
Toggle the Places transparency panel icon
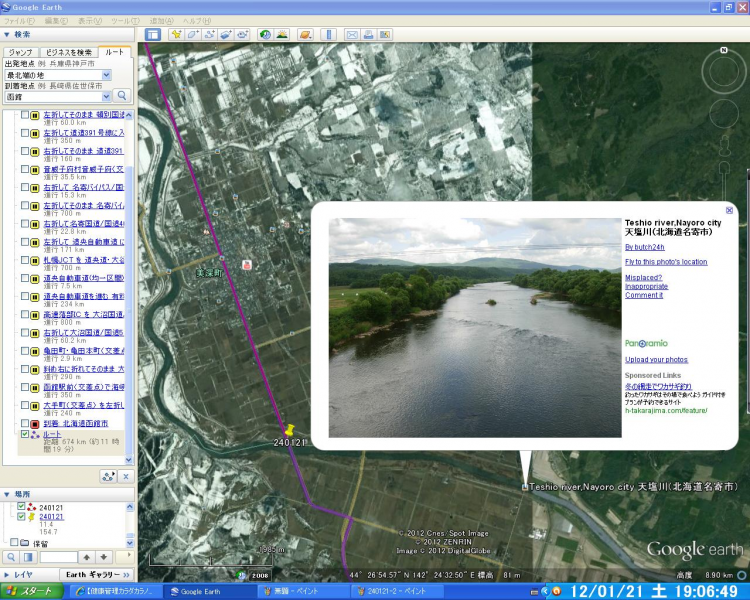[x=28, y=557]
